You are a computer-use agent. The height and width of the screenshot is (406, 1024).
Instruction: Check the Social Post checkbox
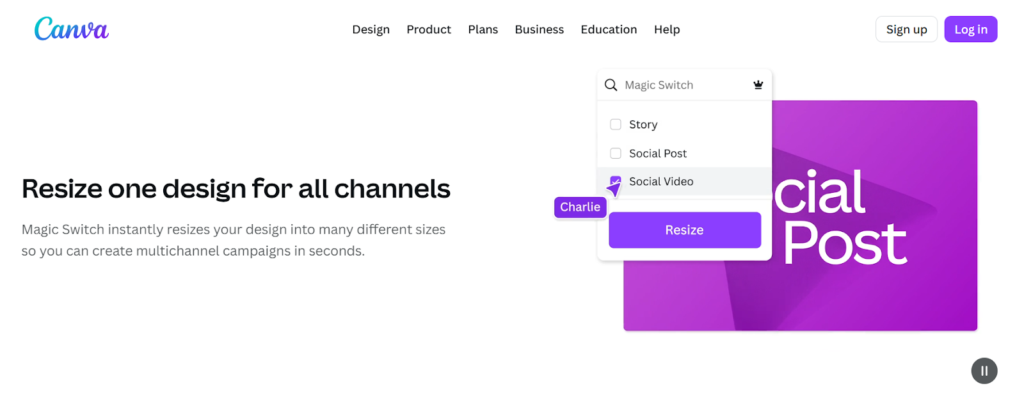point(615,153)
